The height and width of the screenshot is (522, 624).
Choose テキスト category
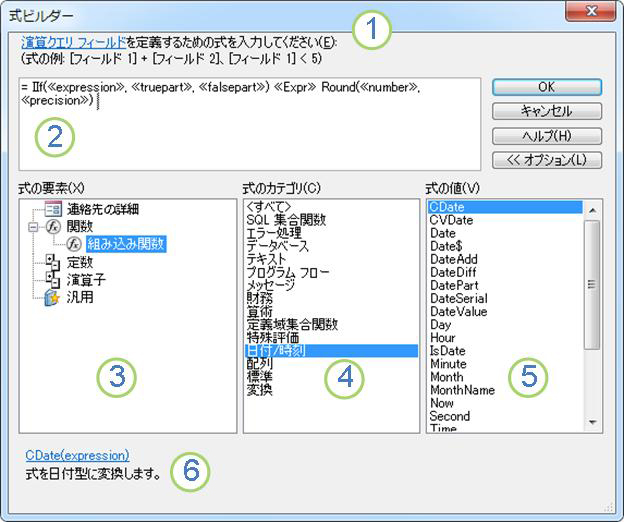[x=331, y=259]
